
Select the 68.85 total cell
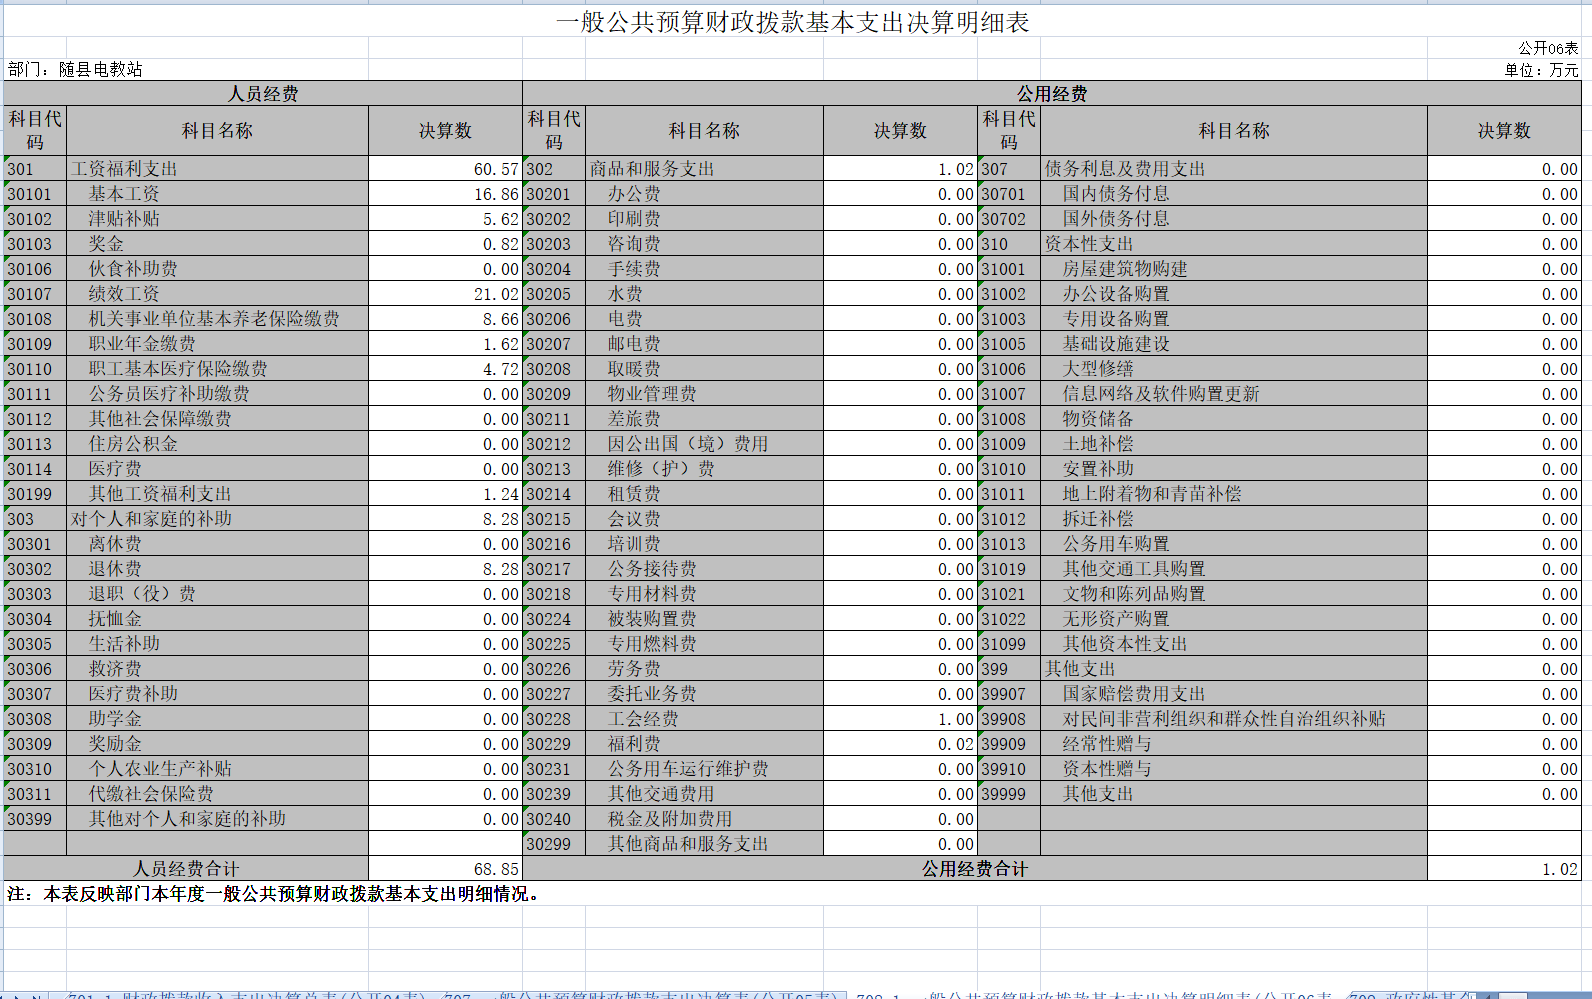(445, 869)
